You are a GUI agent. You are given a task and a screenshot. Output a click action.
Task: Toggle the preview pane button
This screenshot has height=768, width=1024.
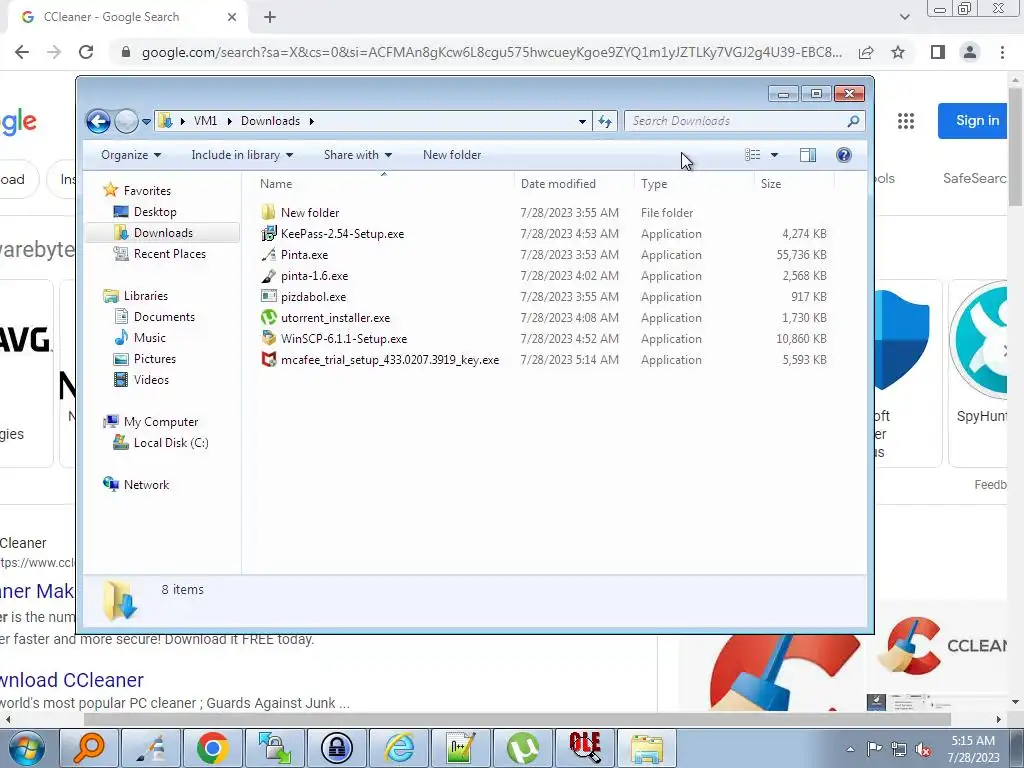[x=808, y=155]
